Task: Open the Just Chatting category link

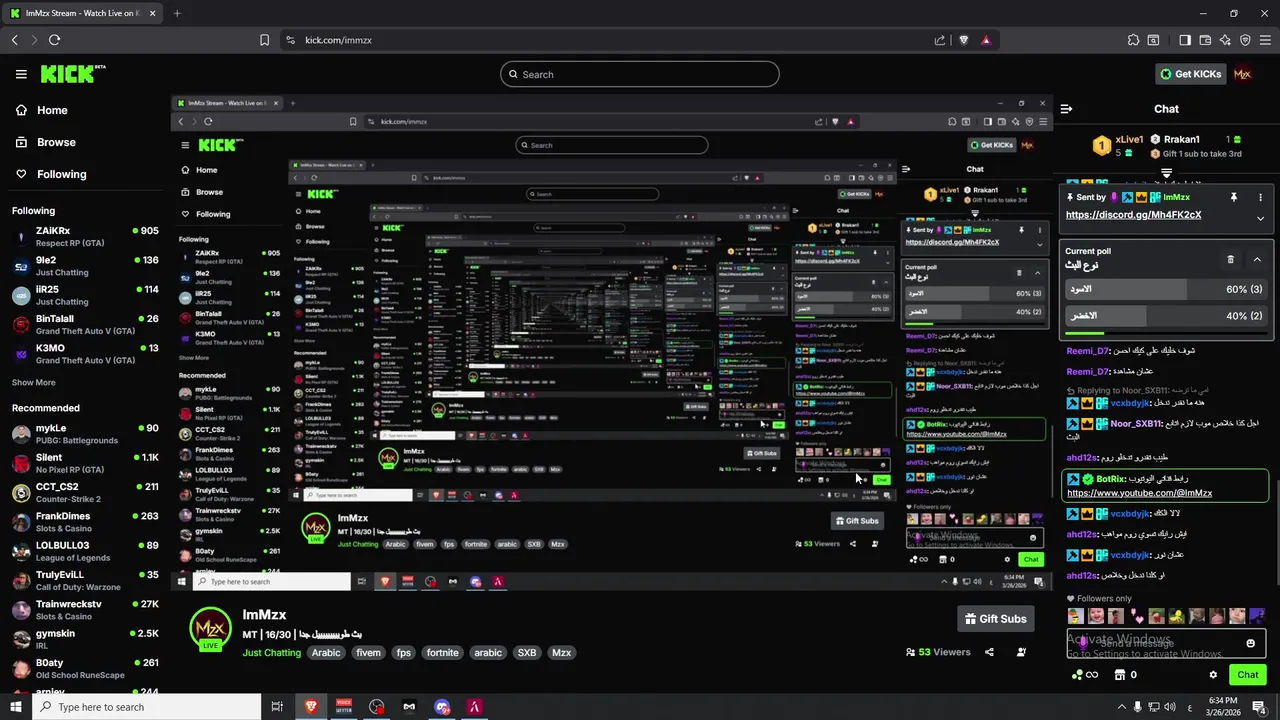Action: 272,653
